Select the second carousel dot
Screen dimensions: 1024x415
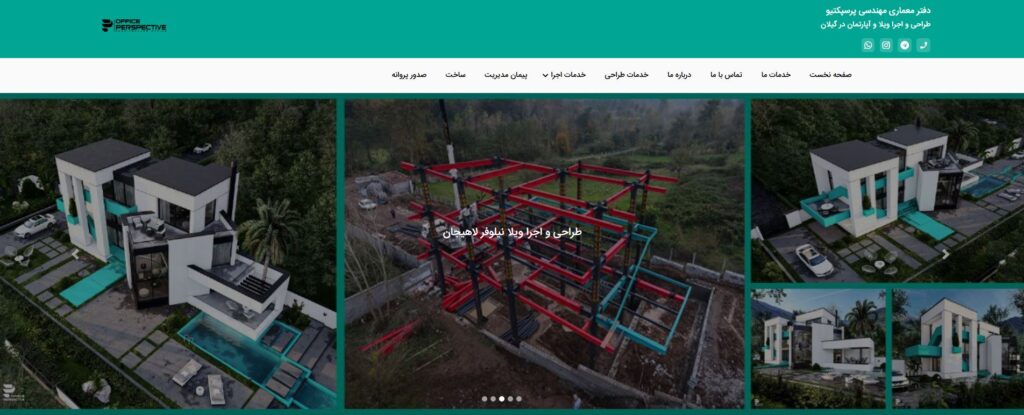(x=492, y=398)
